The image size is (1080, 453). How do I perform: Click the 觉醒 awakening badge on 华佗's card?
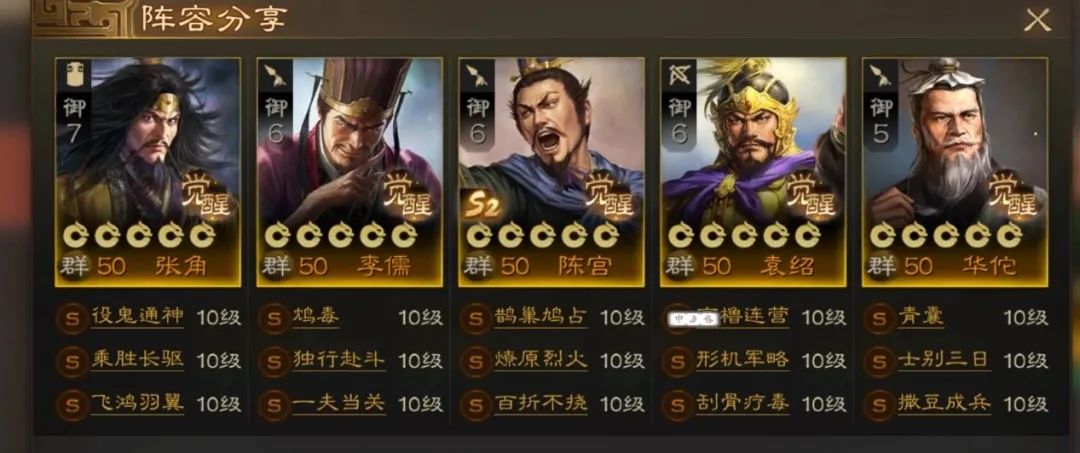coord(1015,194)
